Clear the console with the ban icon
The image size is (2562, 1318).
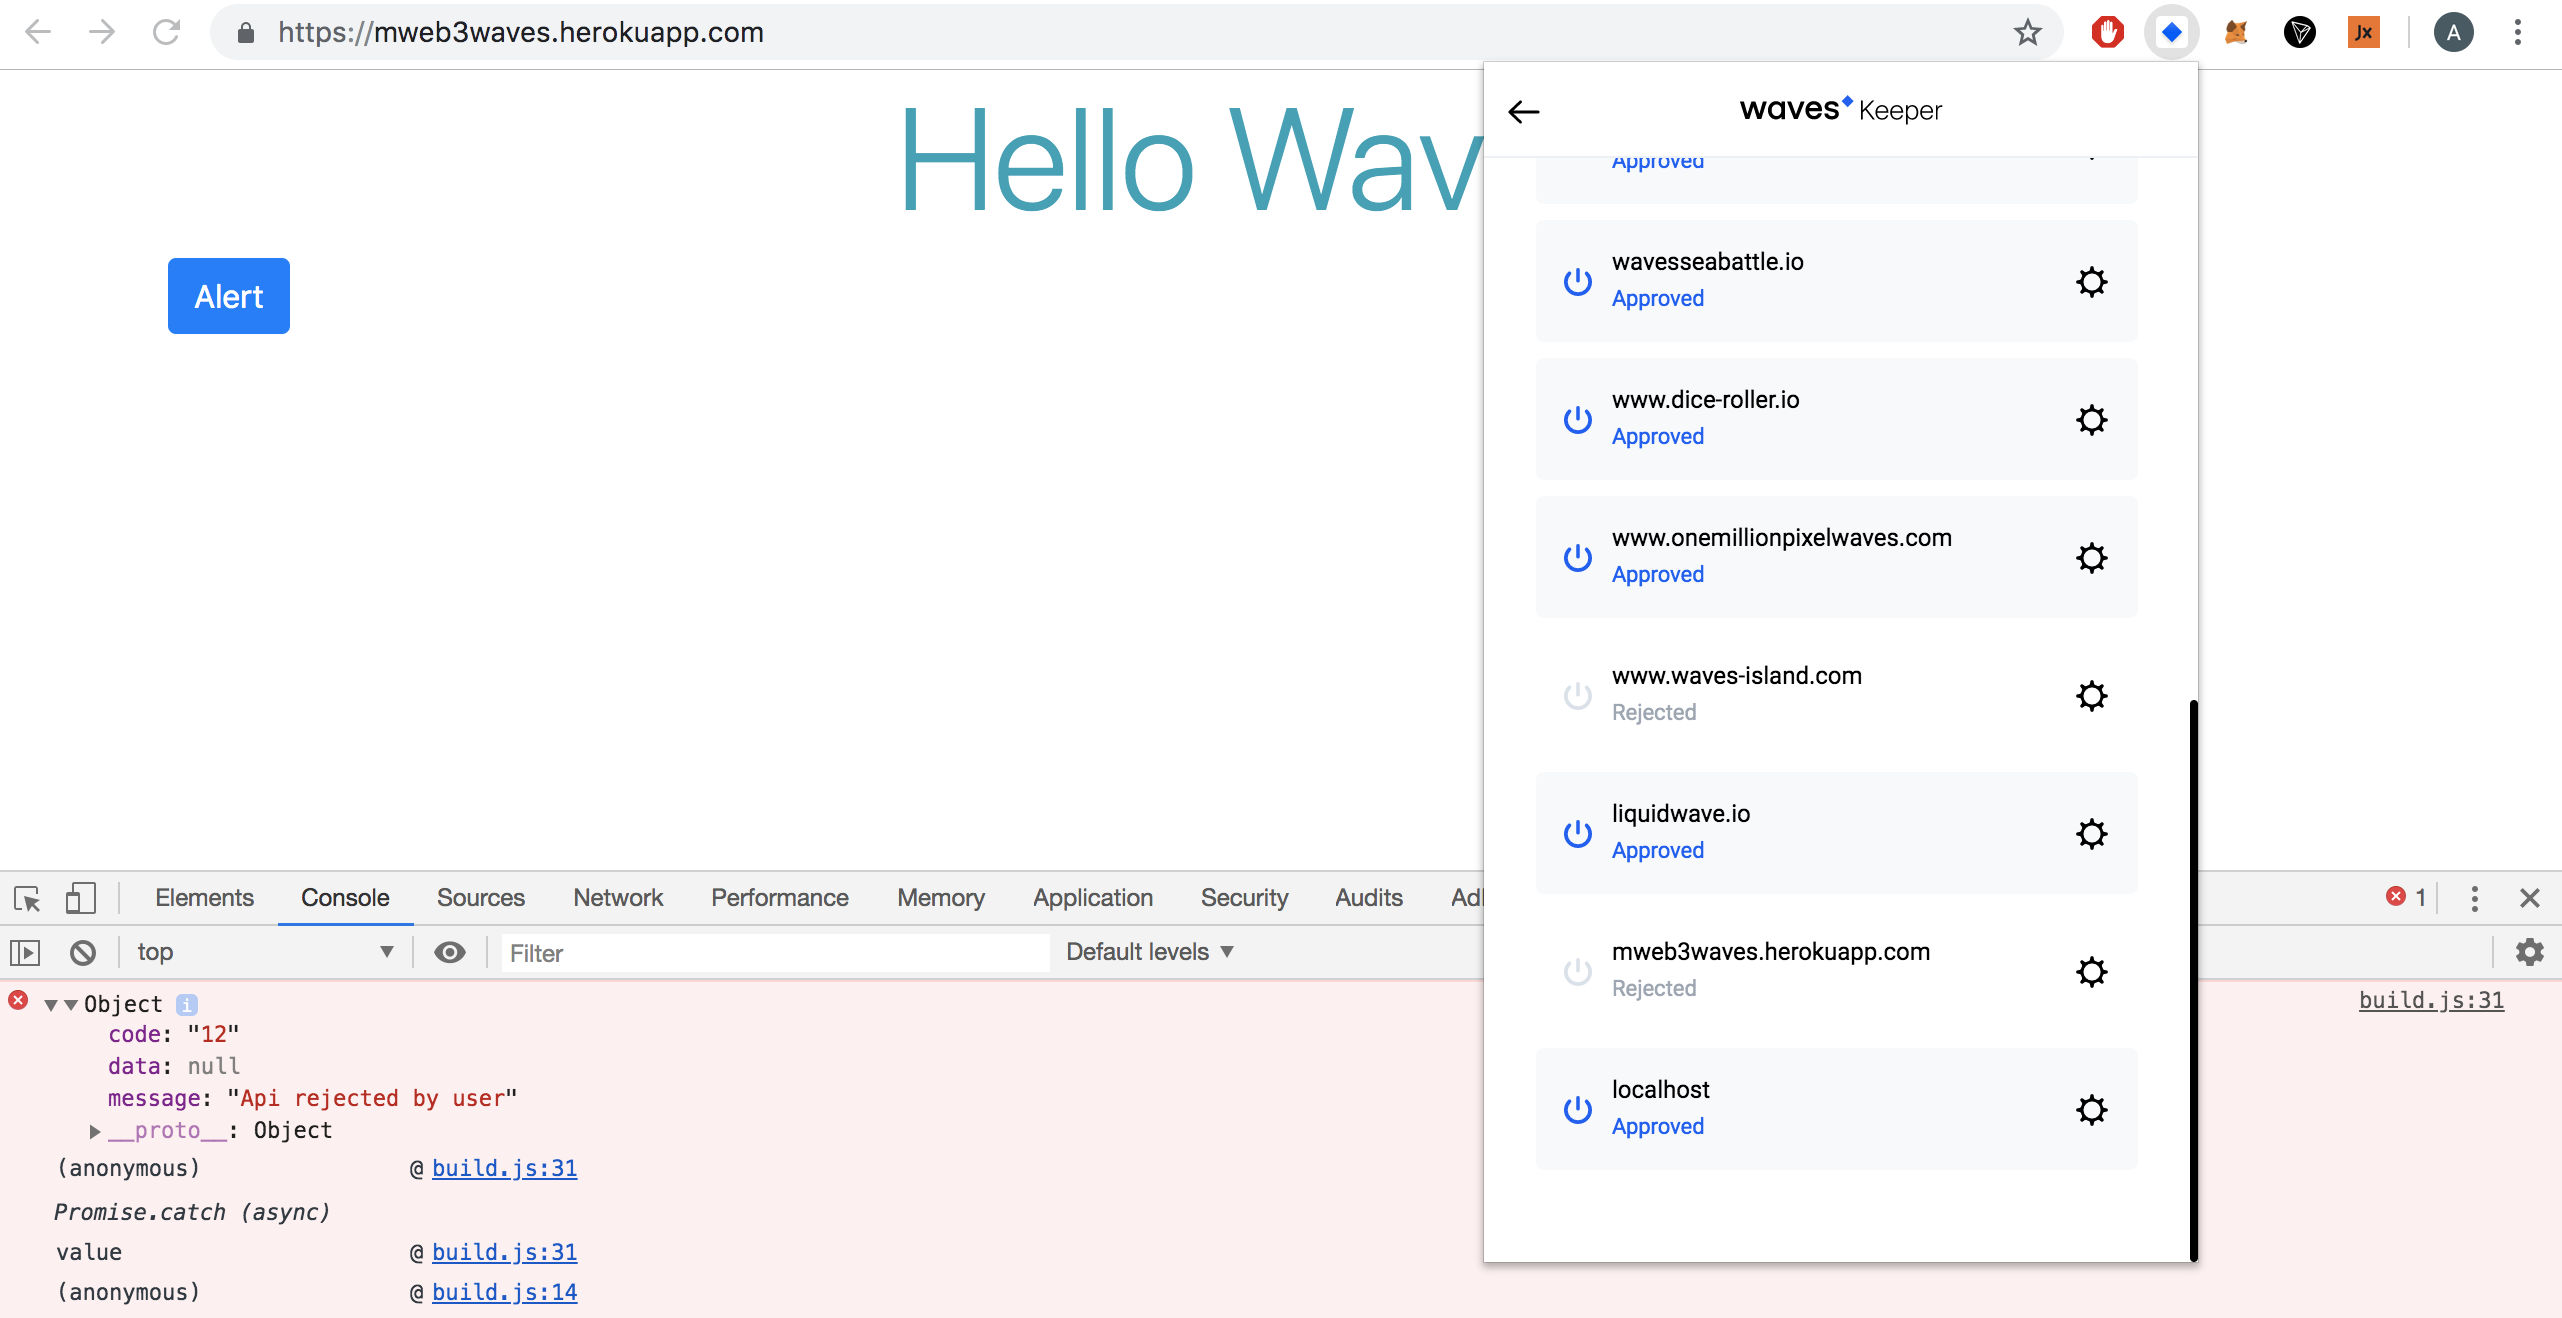83,952
